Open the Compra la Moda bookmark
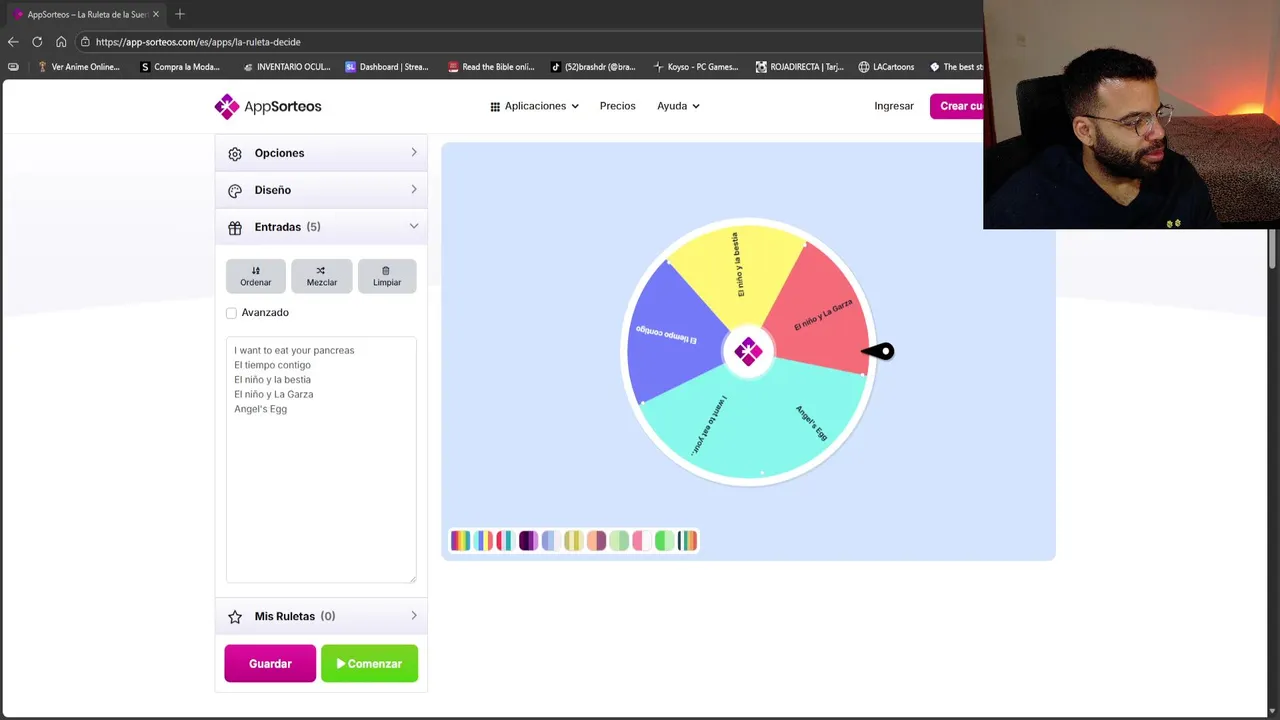Viewport: 1280px width, 720px height. 180,67
